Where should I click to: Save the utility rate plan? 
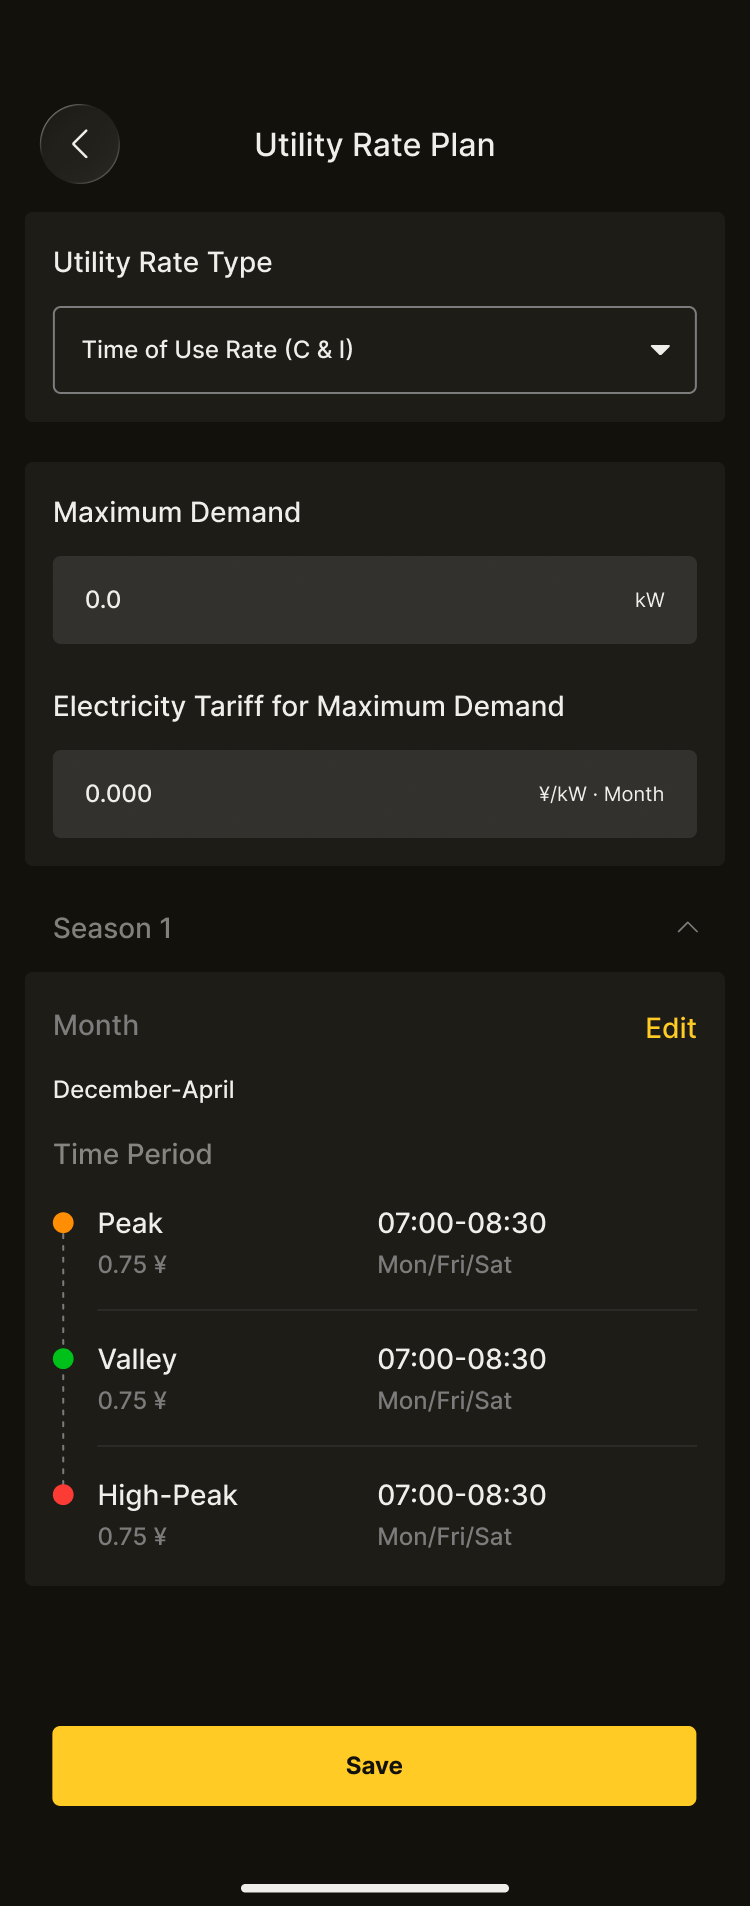point(374,1765)
